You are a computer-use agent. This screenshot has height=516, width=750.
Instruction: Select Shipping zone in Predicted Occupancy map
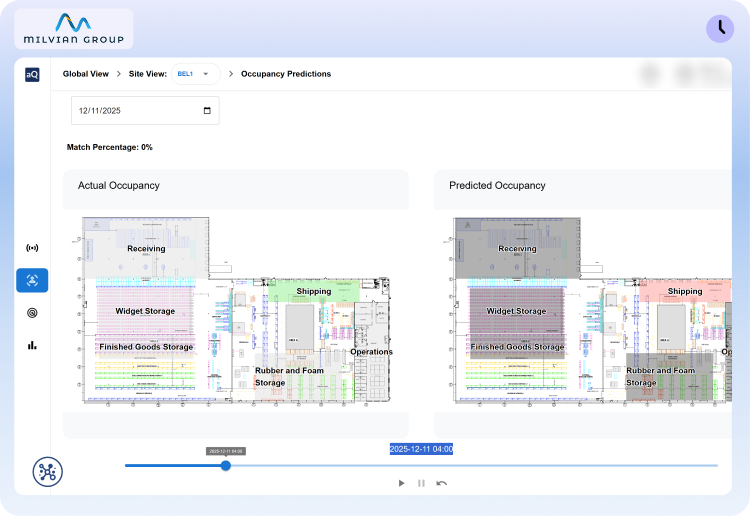coord(685,291)
